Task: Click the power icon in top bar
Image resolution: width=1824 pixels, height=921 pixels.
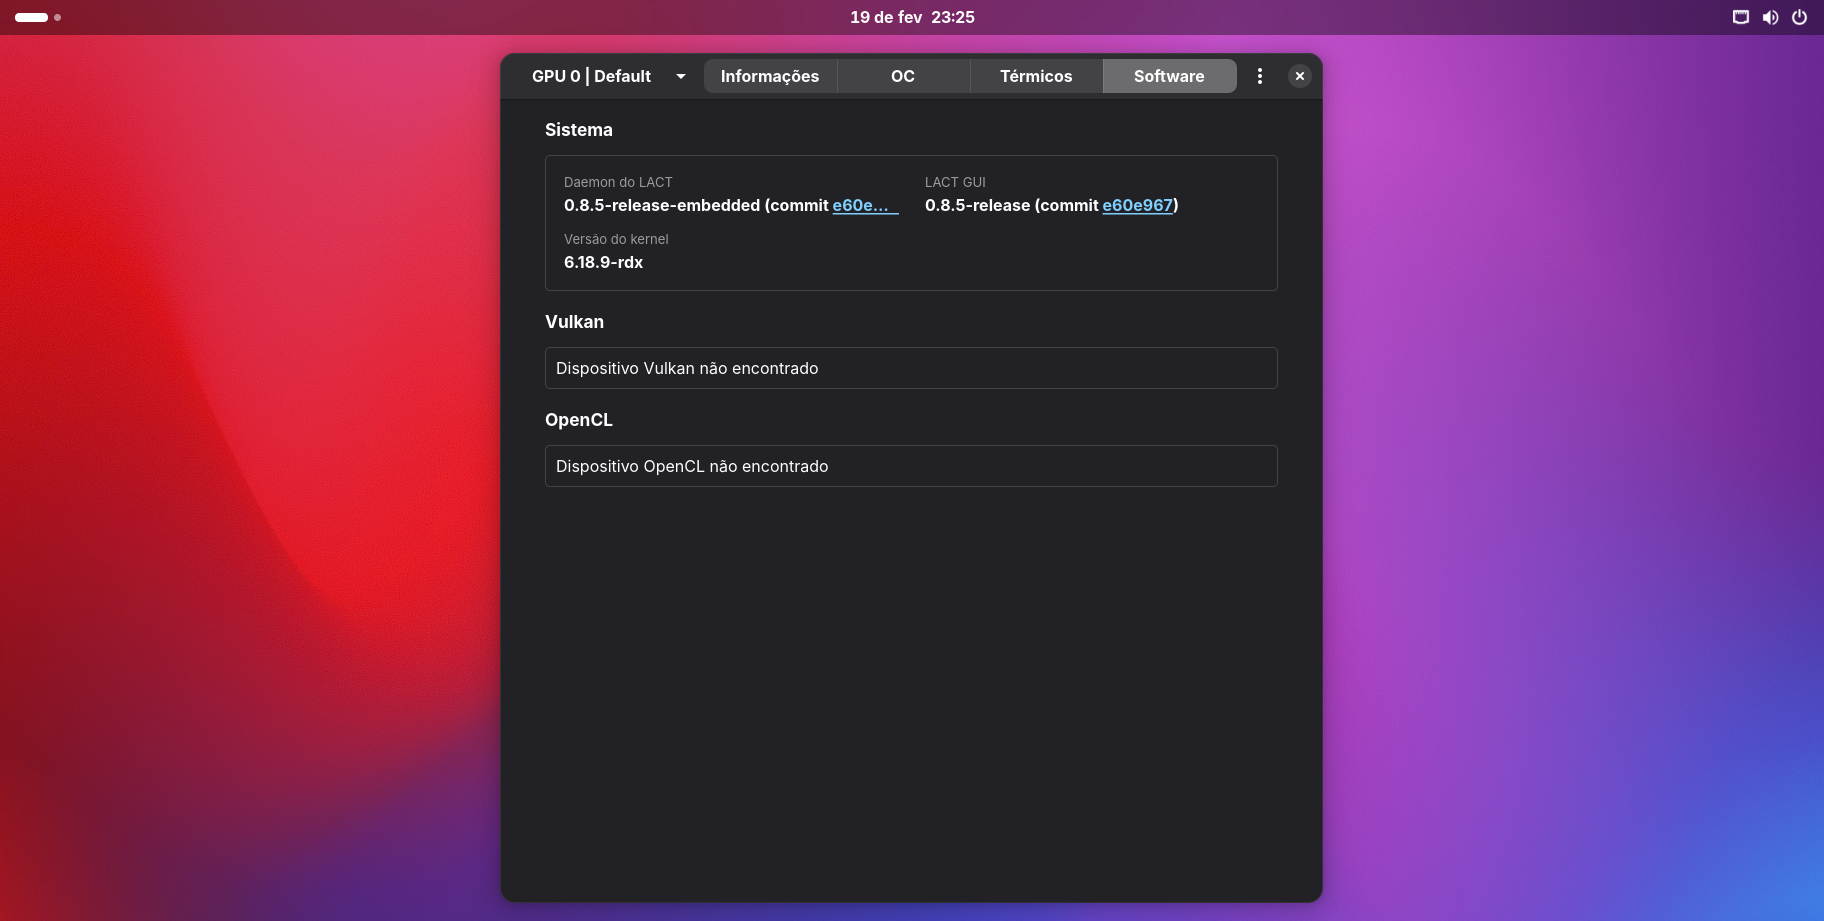Action: click(x=1799, y=17)
